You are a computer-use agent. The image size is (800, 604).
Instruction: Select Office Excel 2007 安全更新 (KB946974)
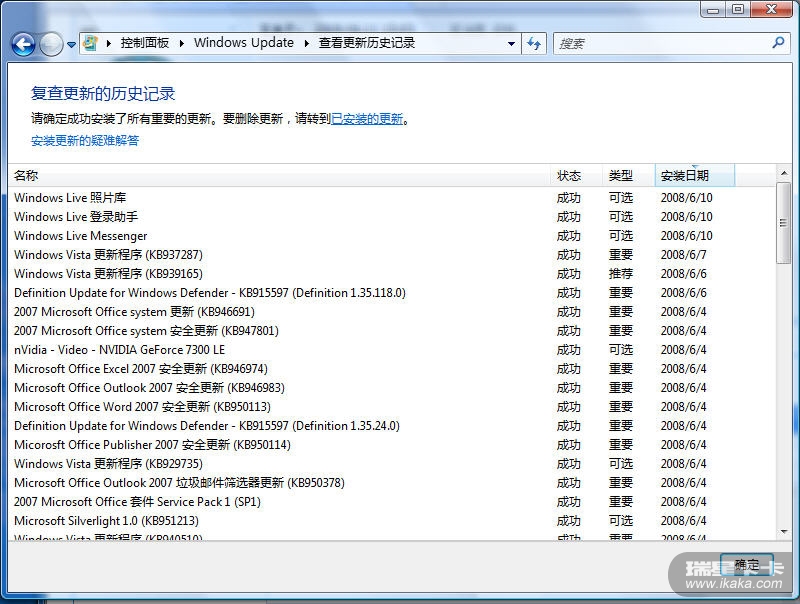392,369
